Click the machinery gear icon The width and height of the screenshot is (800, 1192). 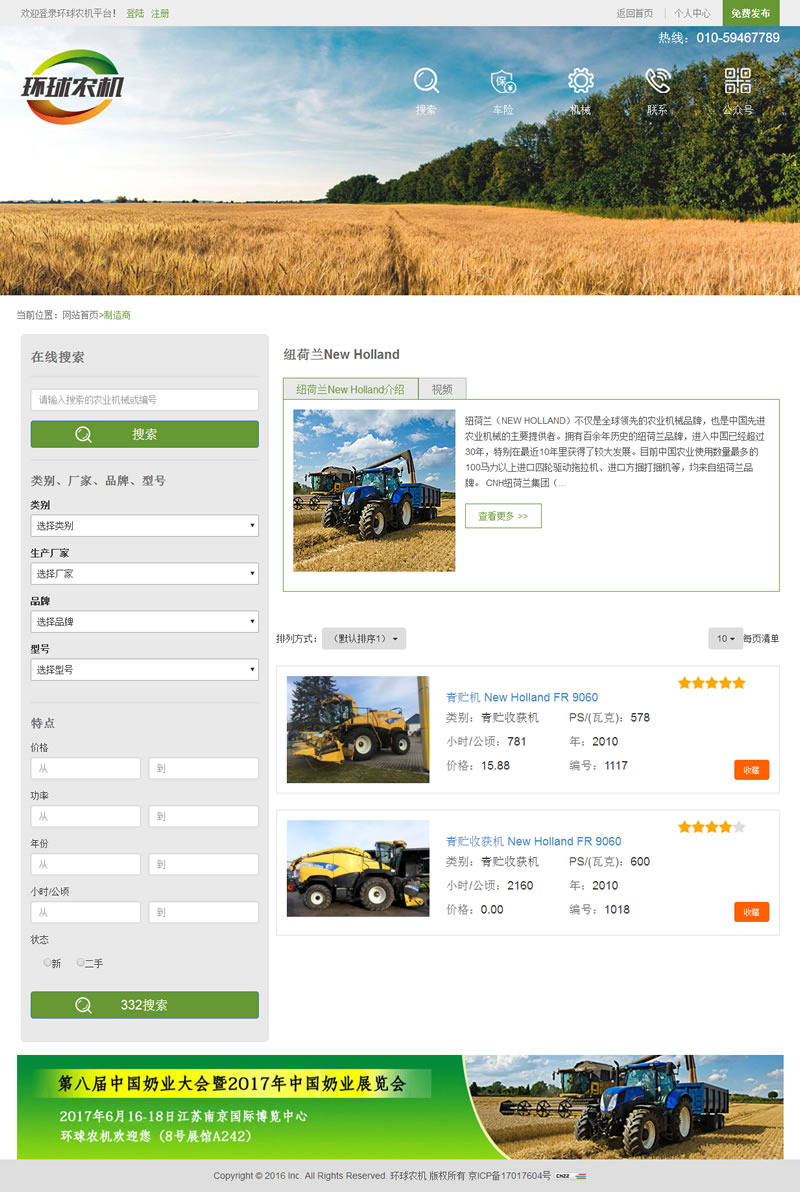click(580, 81)
